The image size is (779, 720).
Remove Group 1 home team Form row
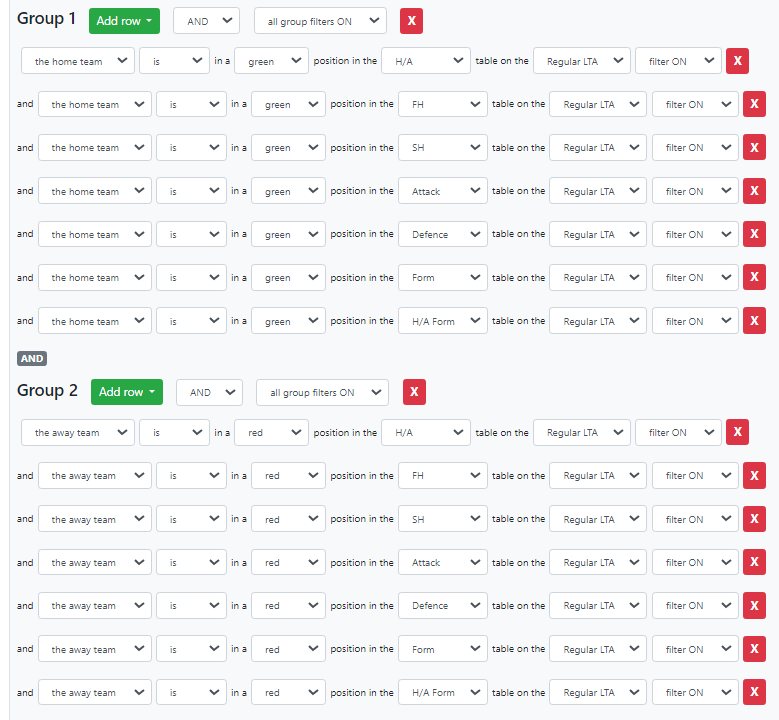pyautogui.click(x=754, y=277)
